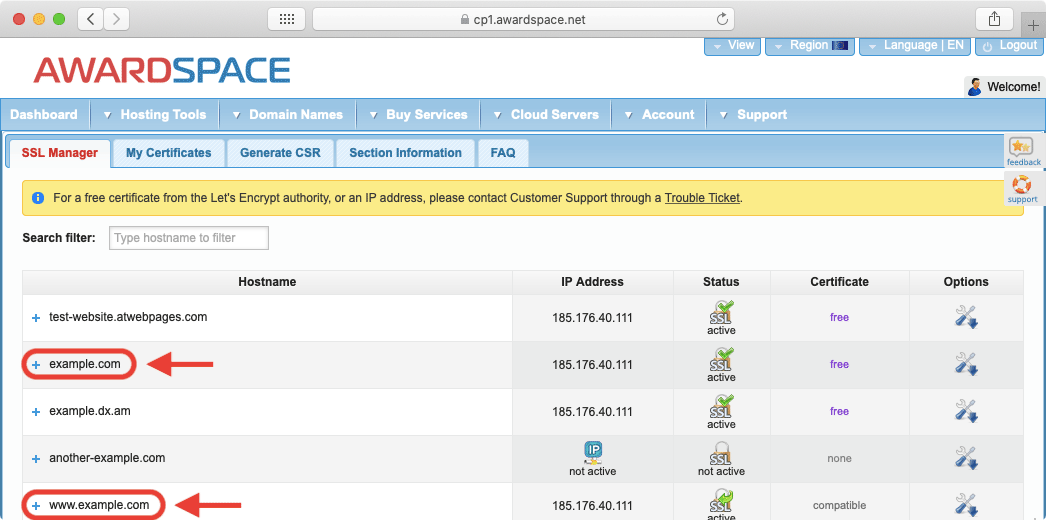Expand the test-website.atwebpages.com row
Screen dimensions: 1046x520
click(36, 318)
